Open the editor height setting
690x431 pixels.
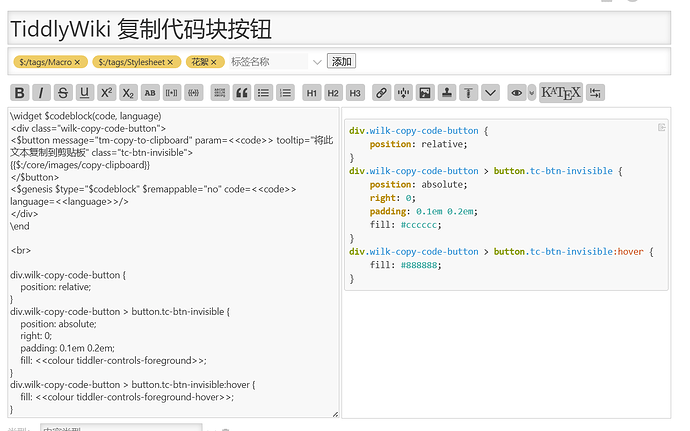tap(468, 93)
